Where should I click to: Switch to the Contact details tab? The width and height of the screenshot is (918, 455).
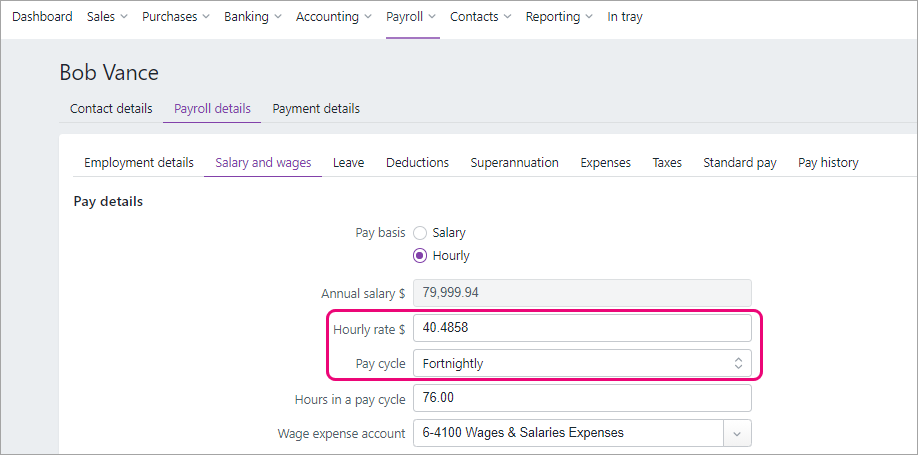tap(111, 109)
